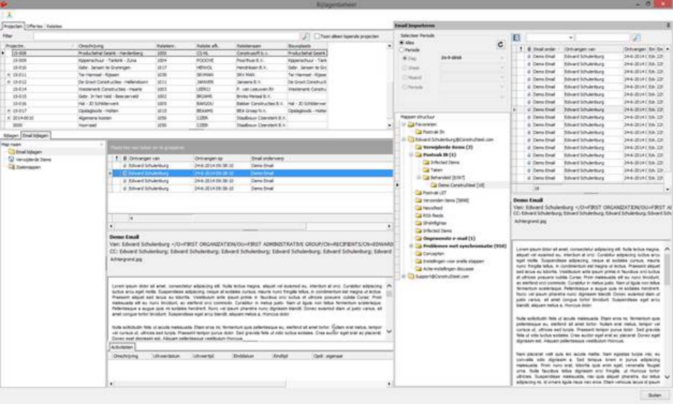Click the refresh icon in Selecteer Periode
The height and width of the screenshot is (404, 673).
(x=500, y=44)
